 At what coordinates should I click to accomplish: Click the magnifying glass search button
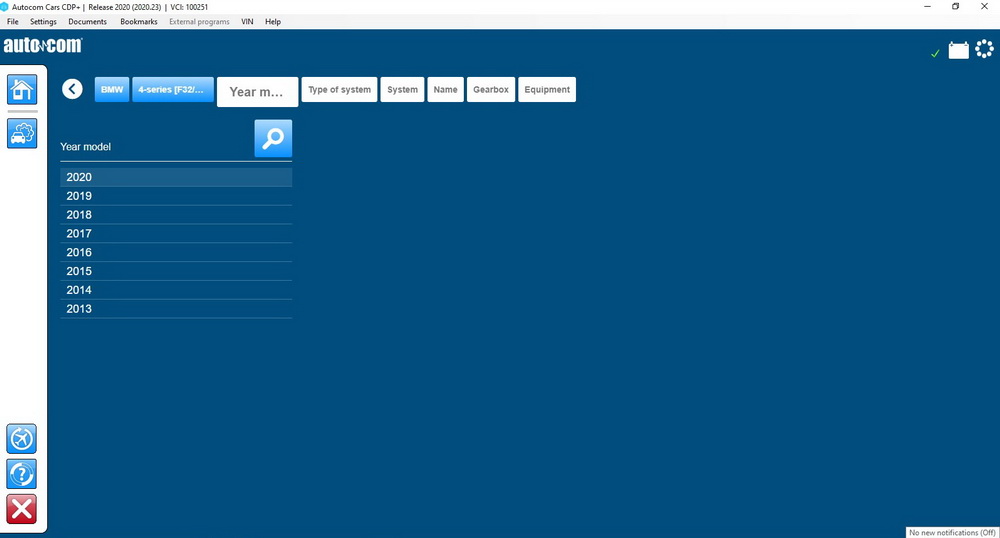point(273,139)
